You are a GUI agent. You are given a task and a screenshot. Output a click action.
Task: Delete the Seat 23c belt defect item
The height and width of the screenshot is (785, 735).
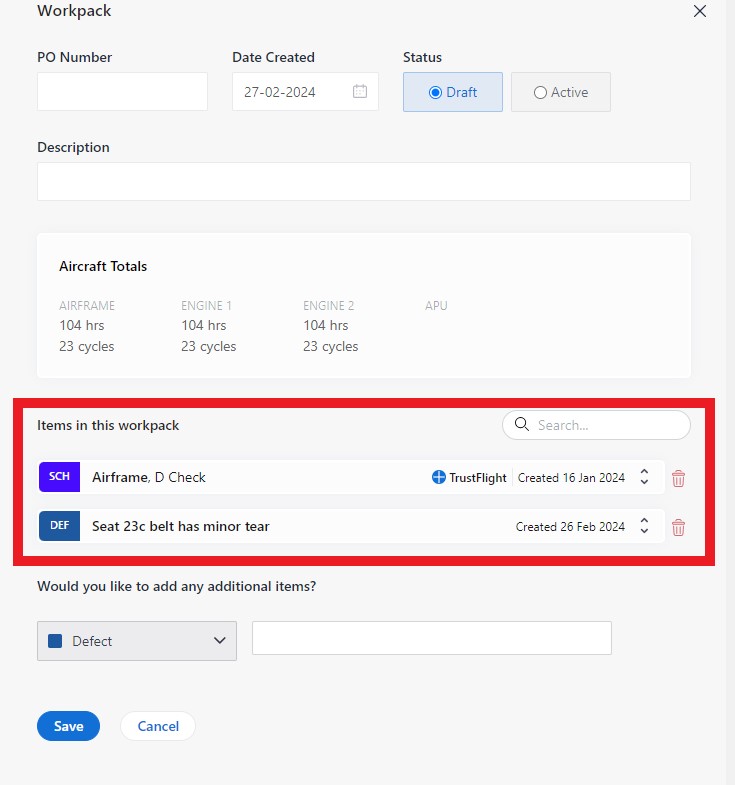point(679,527)
